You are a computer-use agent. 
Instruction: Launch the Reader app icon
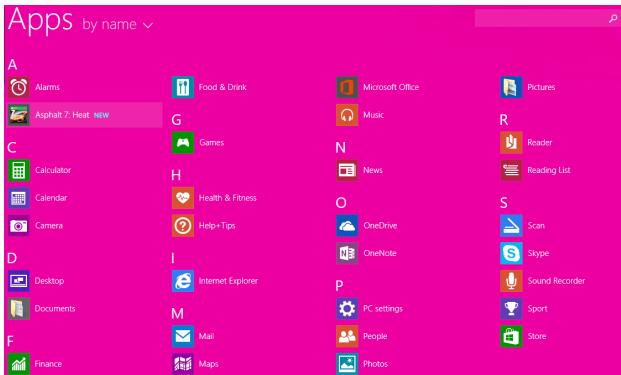click(511, 143)
